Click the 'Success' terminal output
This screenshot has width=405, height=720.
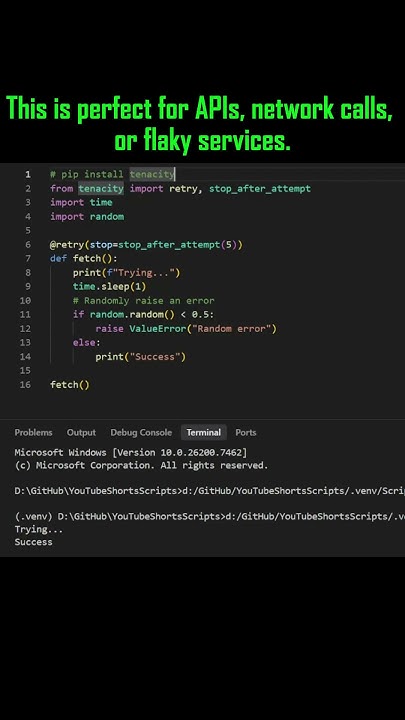(34, 542)
